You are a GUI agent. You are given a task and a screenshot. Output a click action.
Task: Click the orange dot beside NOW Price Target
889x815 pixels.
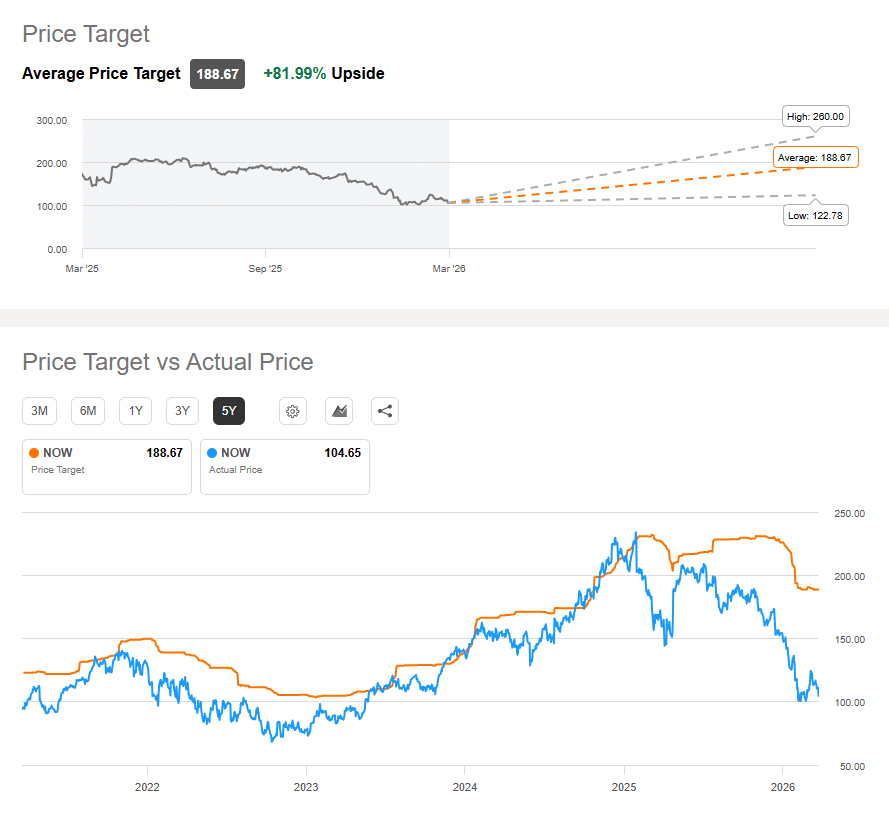36,453
